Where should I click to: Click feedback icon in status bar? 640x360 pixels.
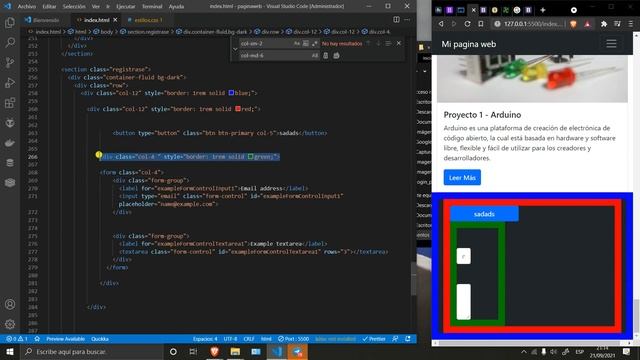(395, 339)
